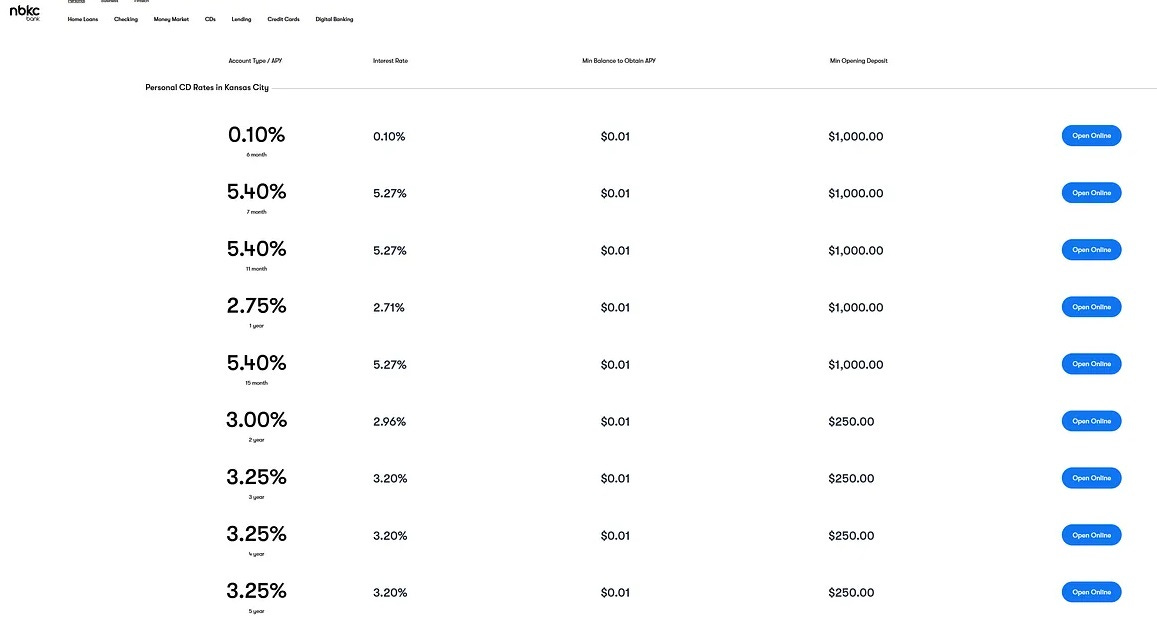Viewport: 1157px width, 623px height.
Task: Click the 'Min Balance to Obtain APY' header
Action: click(x=619, y=61)
